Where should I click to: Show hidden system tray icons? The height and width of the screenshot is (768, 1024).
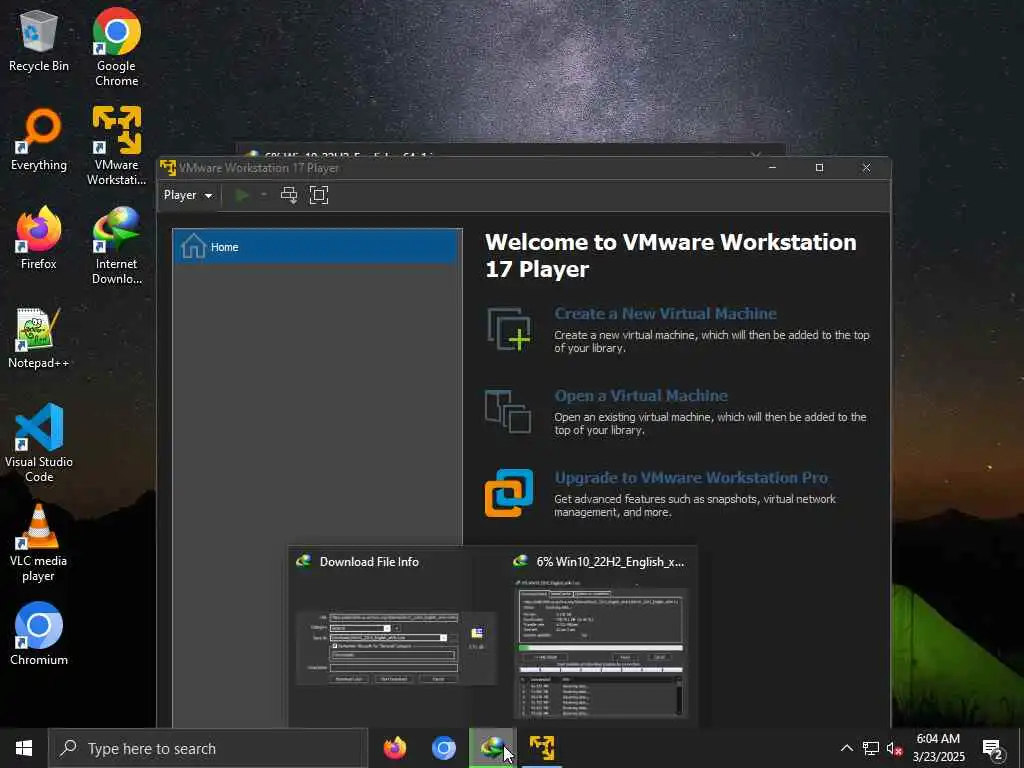tap(846, 748)
